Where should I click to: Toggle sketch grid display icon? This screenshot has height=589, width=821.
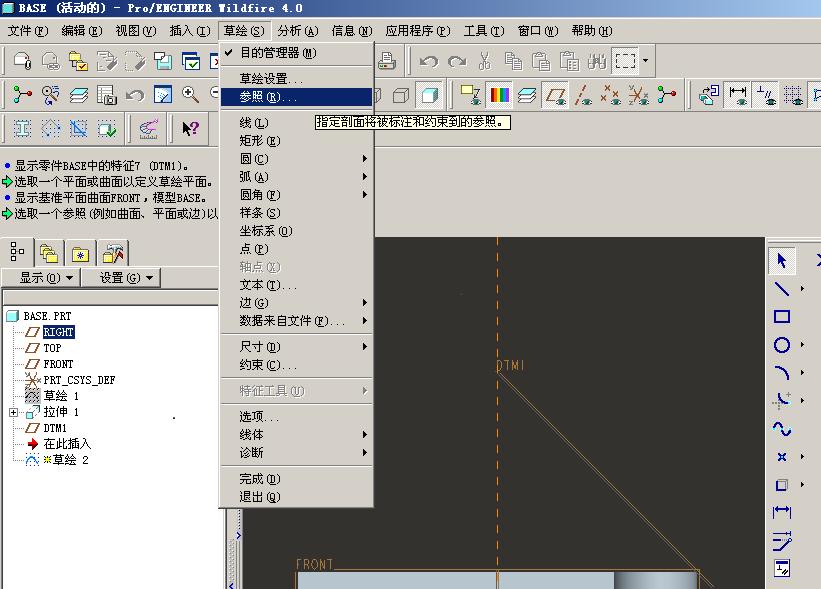pyautogui.click(x=793, y=95)
